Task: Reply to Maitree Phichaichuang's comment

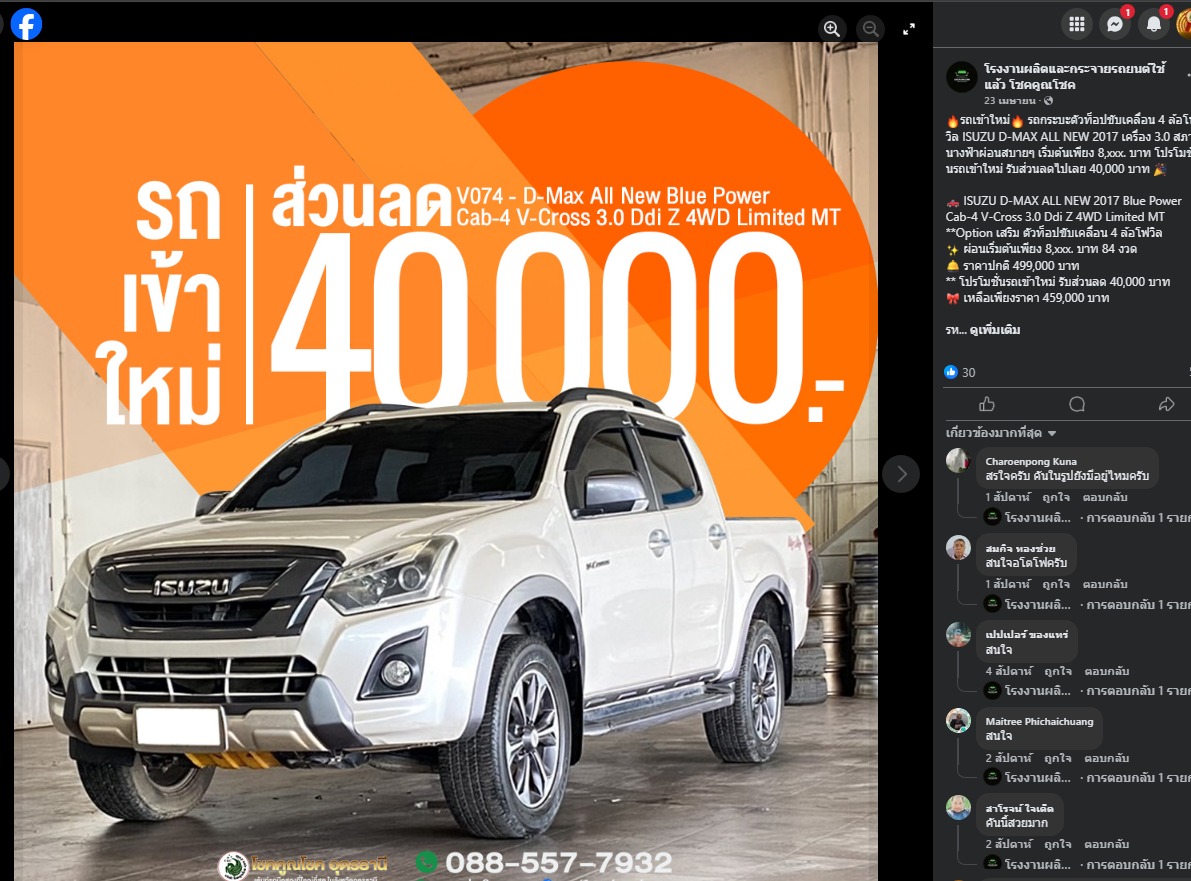Action: (x=1107, y=758)
